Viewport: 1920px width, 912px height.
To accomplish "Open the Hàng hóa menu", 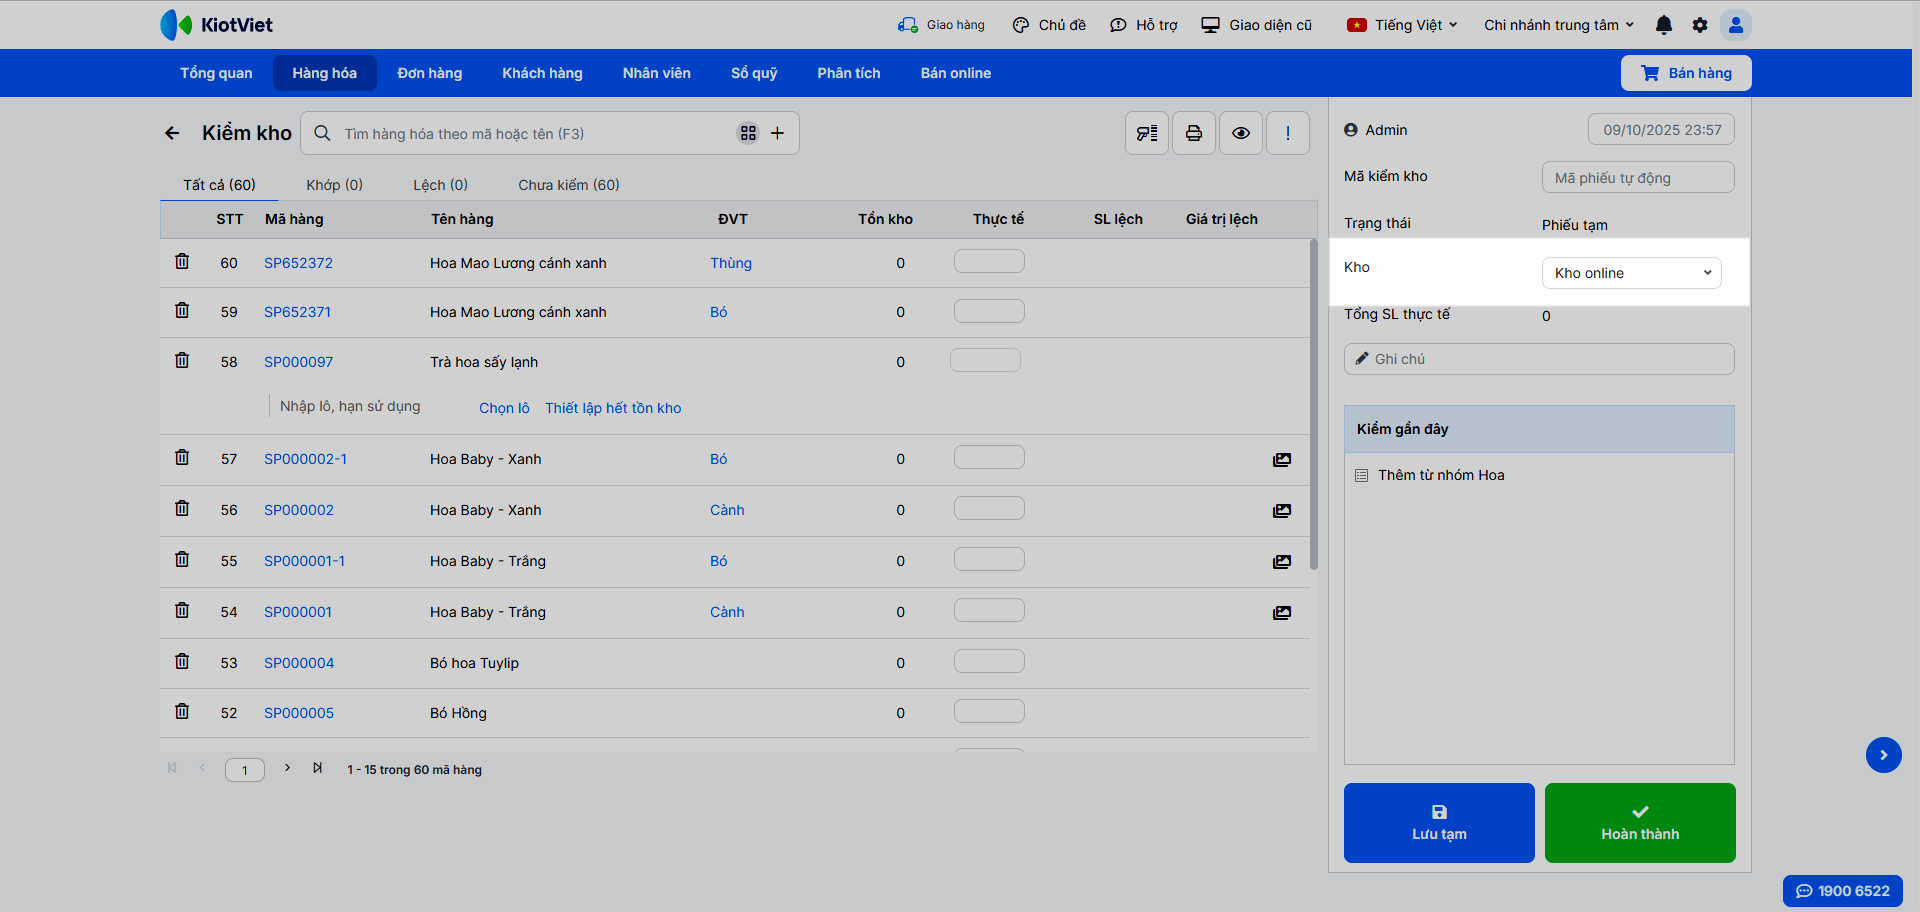I will (325, 73).
